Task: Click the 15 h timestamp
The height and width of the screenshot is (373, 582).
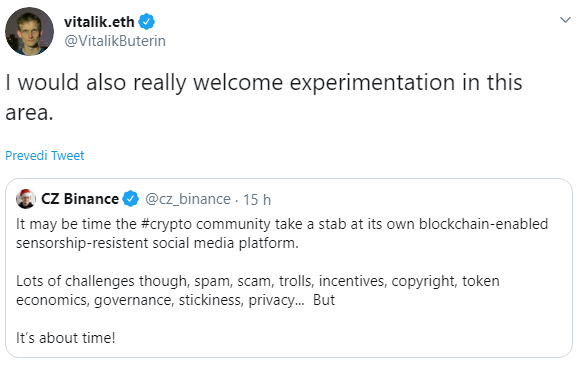Action: tap(257, 200)
